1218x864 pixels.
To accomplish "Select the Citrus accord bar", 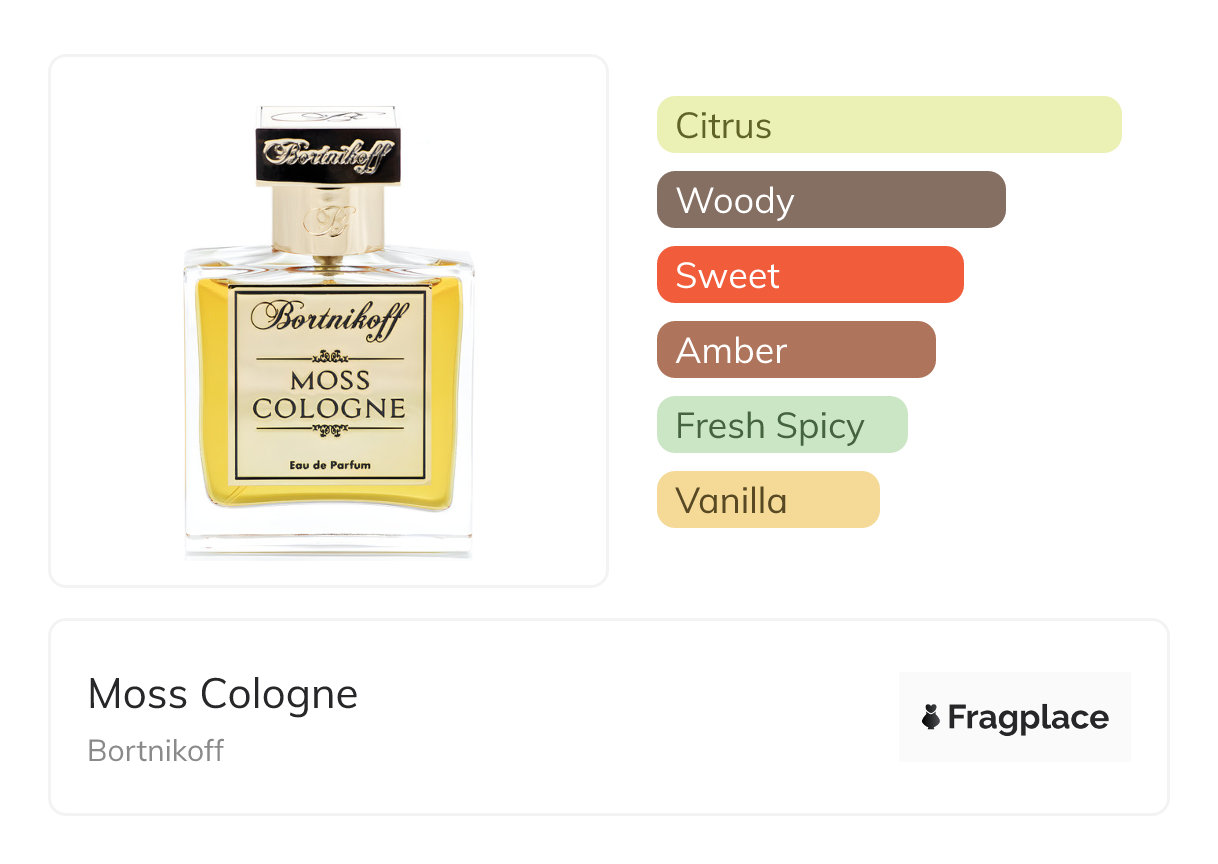I will 889,125.
